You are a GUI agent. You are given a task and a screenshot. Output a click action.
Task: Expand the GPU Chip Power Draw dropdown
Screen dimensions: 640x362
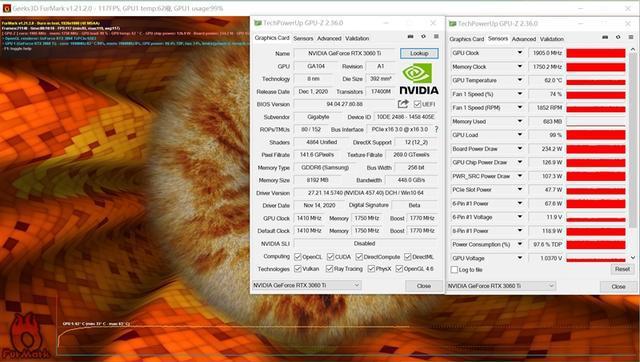pos(520,162)
